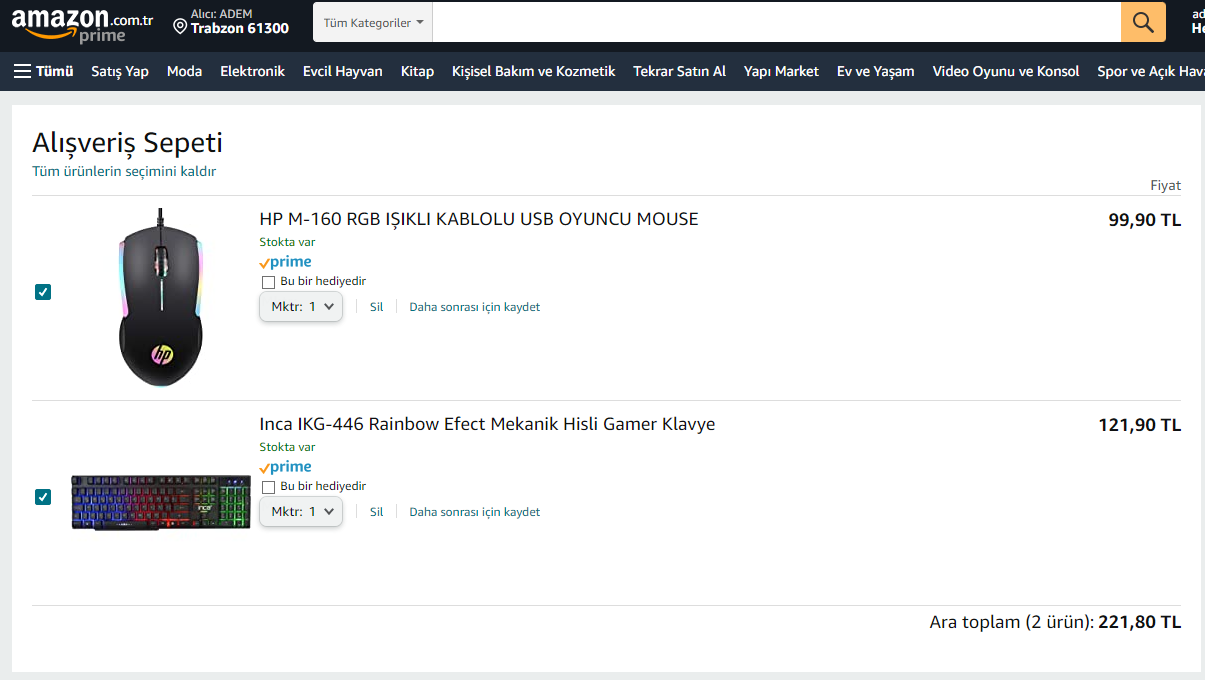Open Video Oyunu ve Konsol category
This screenshot has width=1205, height=680.
click(x=1006, y=71)
